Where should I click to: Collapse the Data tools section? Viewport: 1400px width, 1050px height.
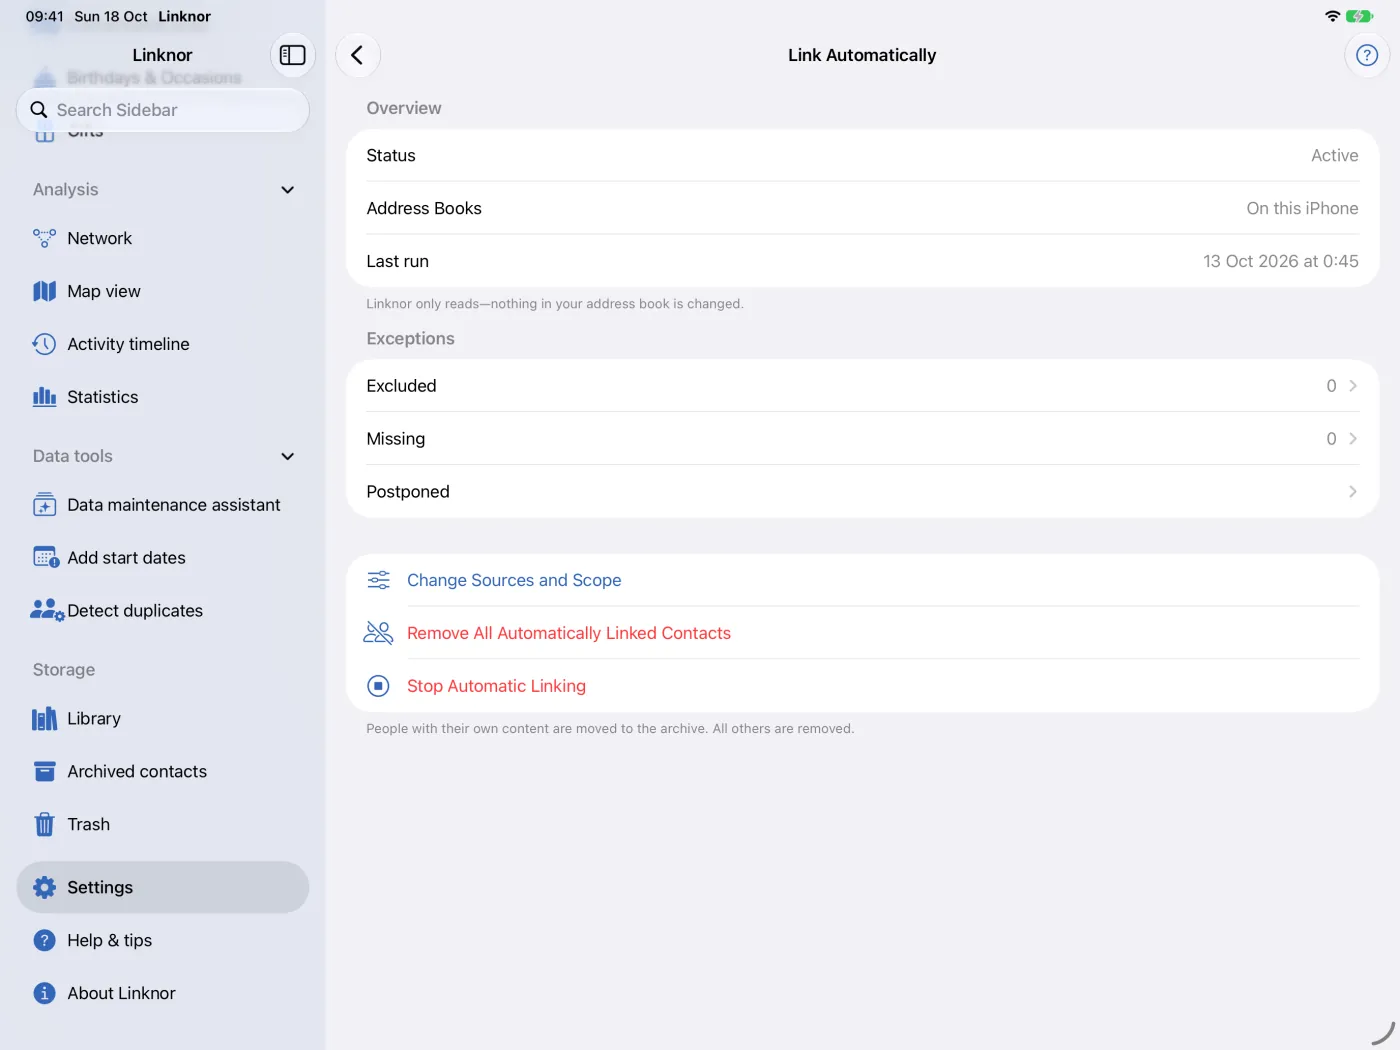click(288, 456)
